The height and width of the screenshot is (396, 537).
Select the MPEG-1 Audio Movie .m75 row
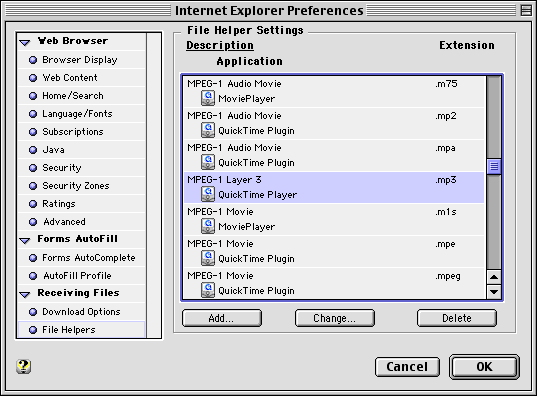334,91
